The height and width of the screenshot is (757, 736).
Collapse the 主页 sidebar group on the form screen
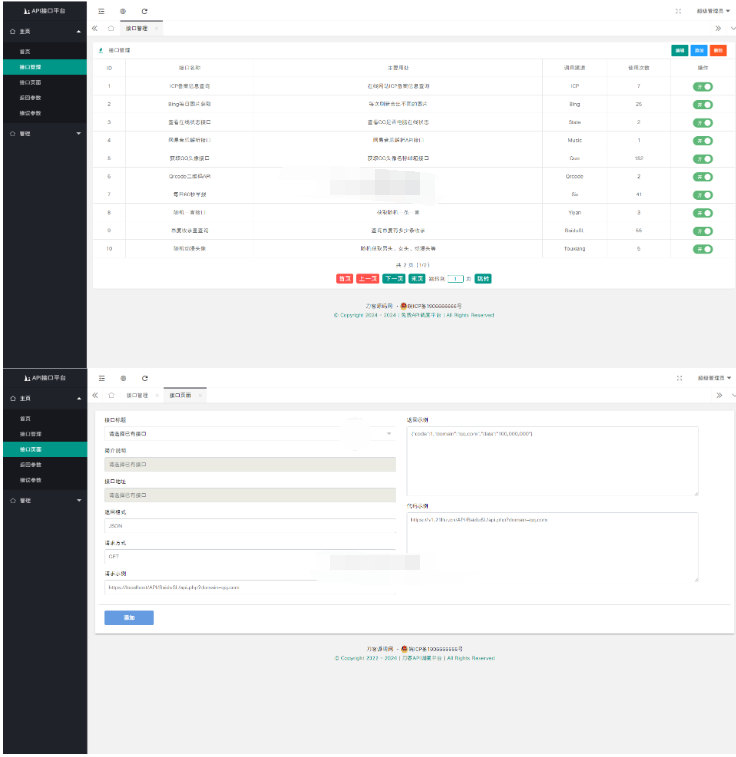(44, 398)
